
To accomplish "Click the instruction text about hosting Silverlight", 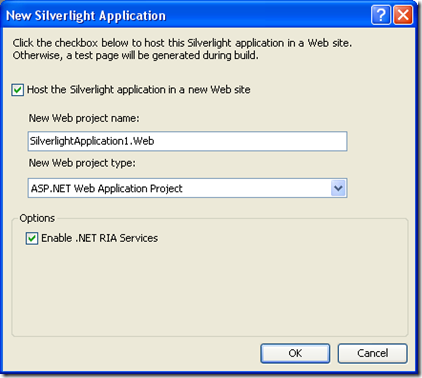I will coord(182,49).
